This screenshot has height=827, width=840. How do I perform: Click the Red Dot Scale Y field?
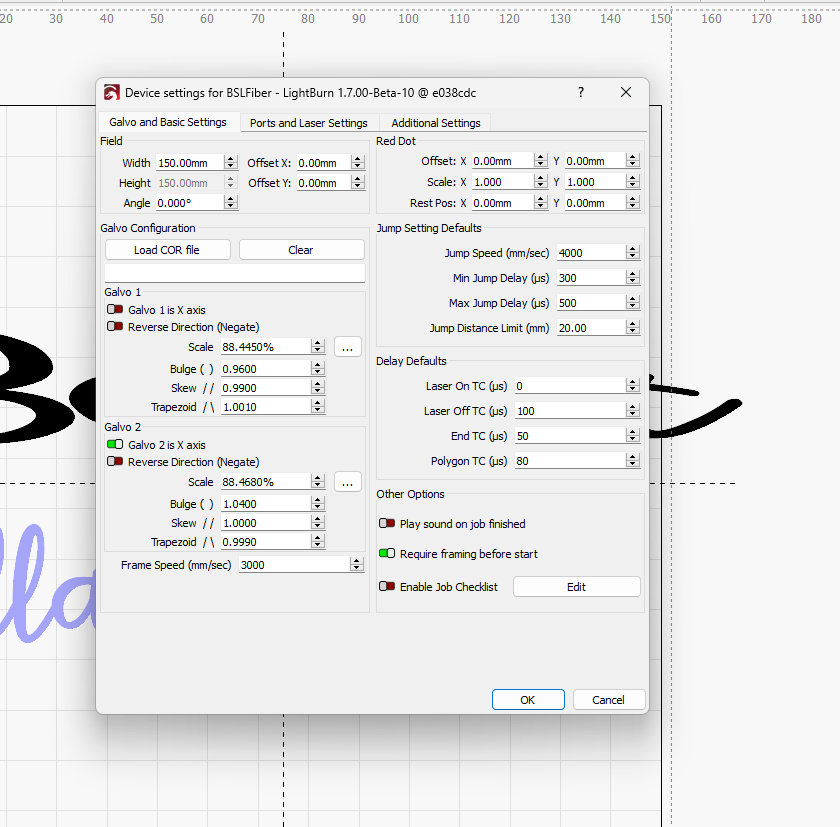596,182
